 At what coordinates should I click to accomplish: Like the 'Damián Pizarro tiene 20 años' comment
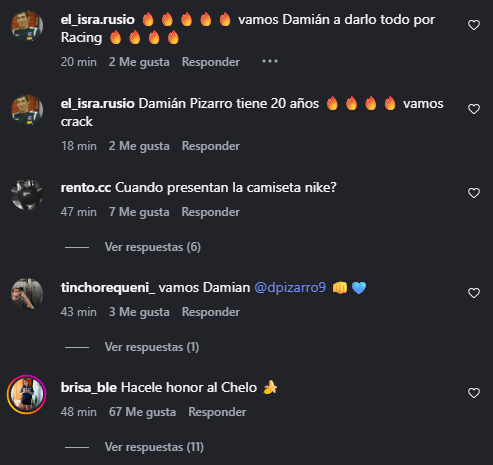pos(474,109)
